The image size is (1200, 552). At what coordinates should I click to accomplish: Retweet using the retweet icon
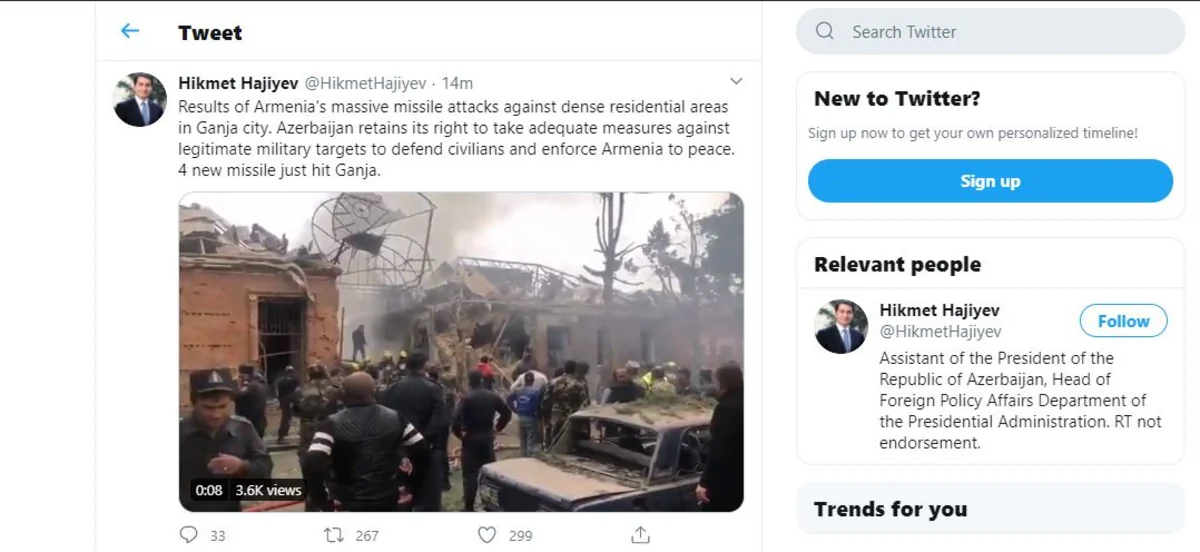(x=334, y=535)
